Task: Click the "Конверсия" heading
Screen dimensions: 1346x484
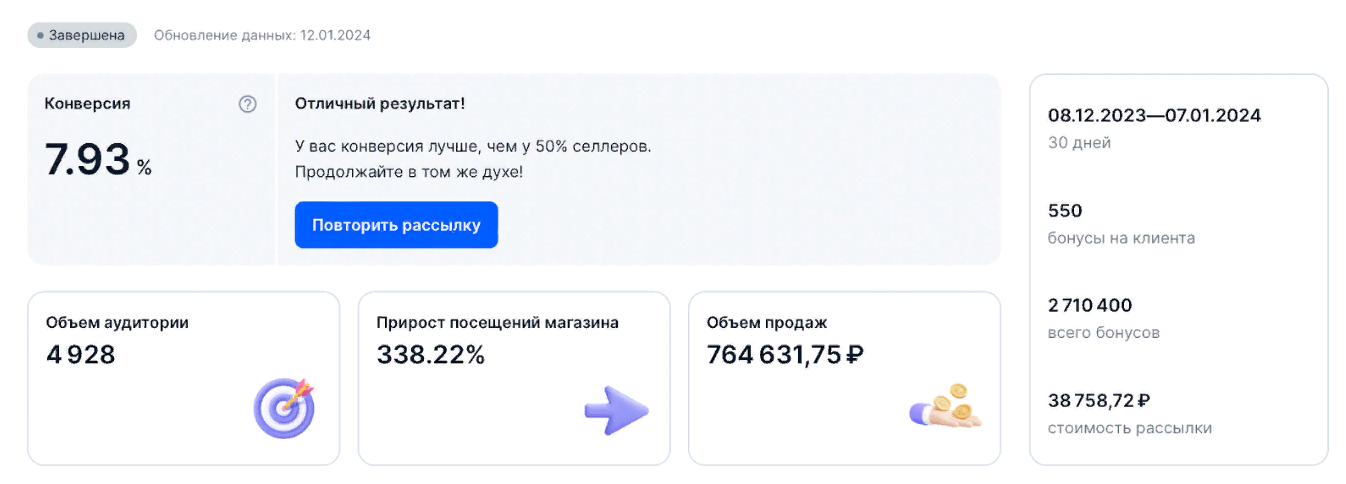Action: point(87,103)
